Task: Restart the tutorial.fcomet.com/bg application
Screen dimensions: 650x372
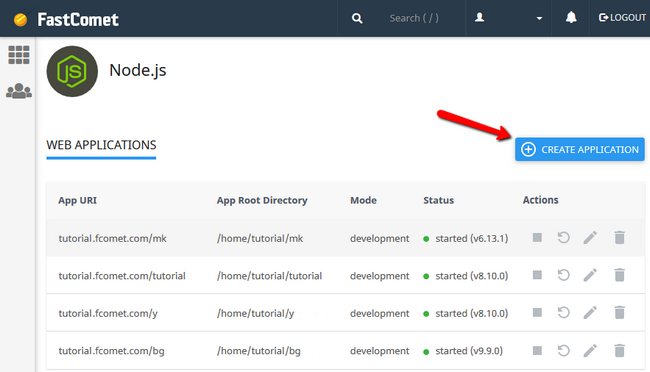Action: [563, 350]
